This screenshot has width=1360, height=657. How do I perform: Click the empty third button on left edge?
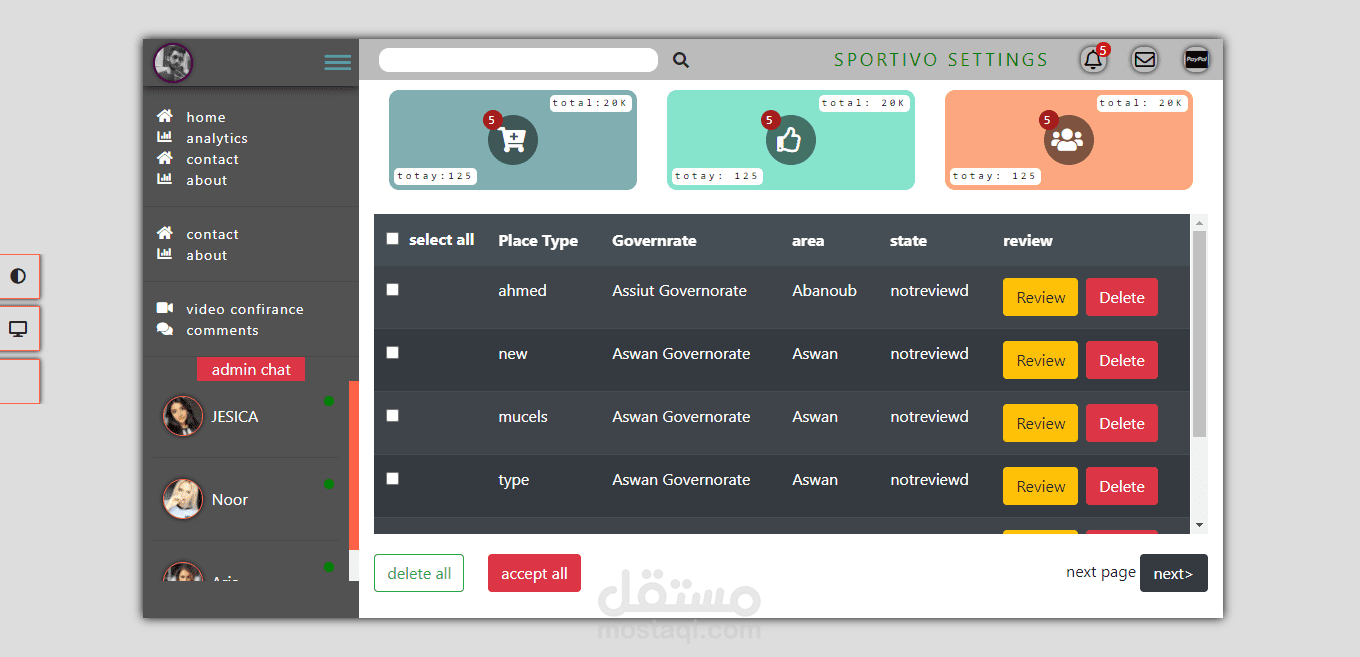coord(18,382)
